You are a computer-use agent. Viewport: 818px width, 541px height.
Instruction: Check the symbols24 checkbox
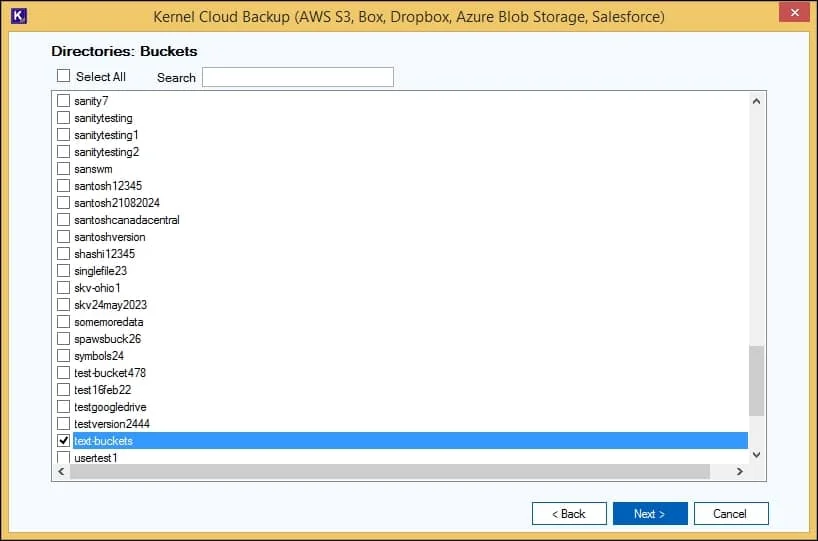tap(64, 355)
